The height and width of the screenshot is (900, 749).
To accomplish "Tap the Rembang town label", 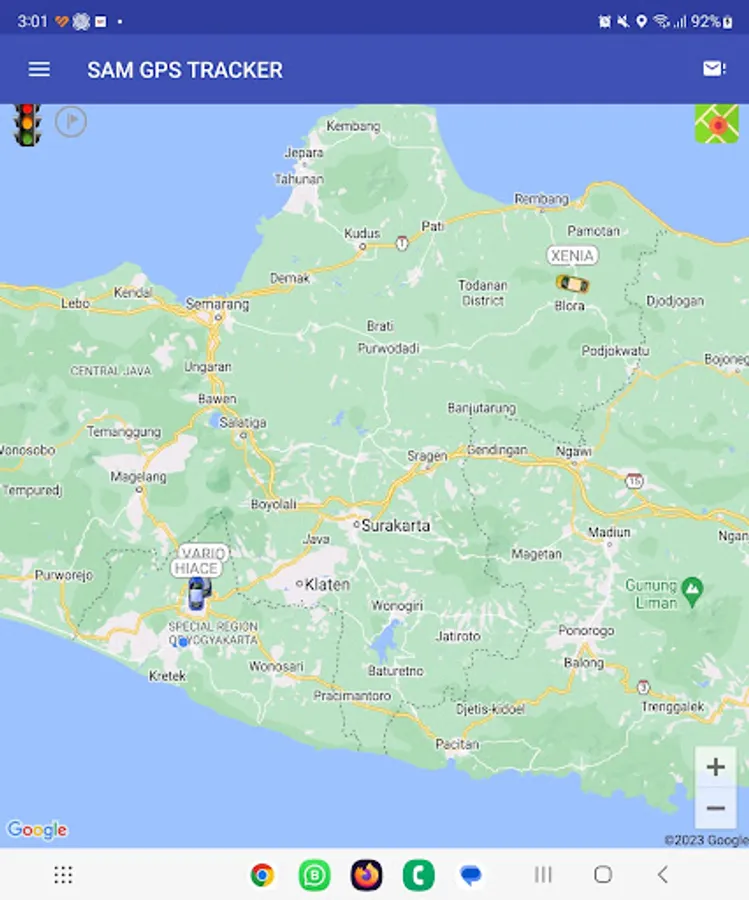I will coord(541,199).
